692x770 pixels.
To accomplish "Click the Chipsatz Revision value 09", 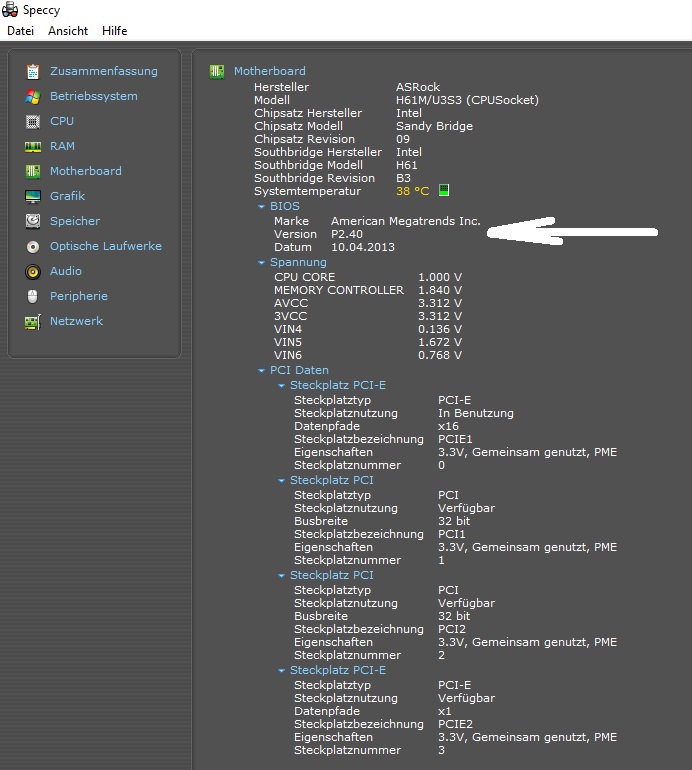I will (x=403, y=139).
